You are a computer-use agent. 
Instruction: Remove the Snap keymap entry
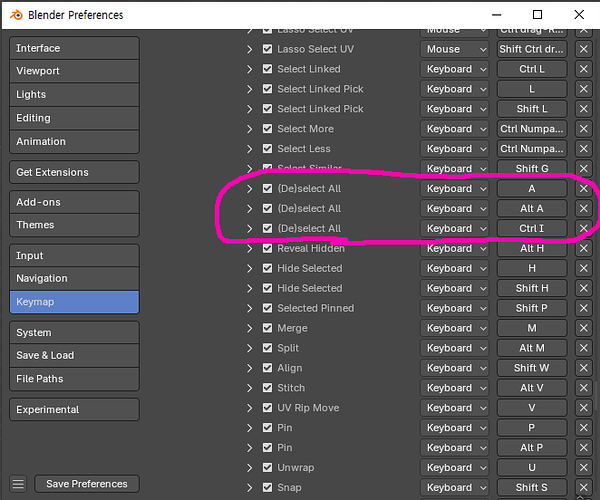point(583,487)
